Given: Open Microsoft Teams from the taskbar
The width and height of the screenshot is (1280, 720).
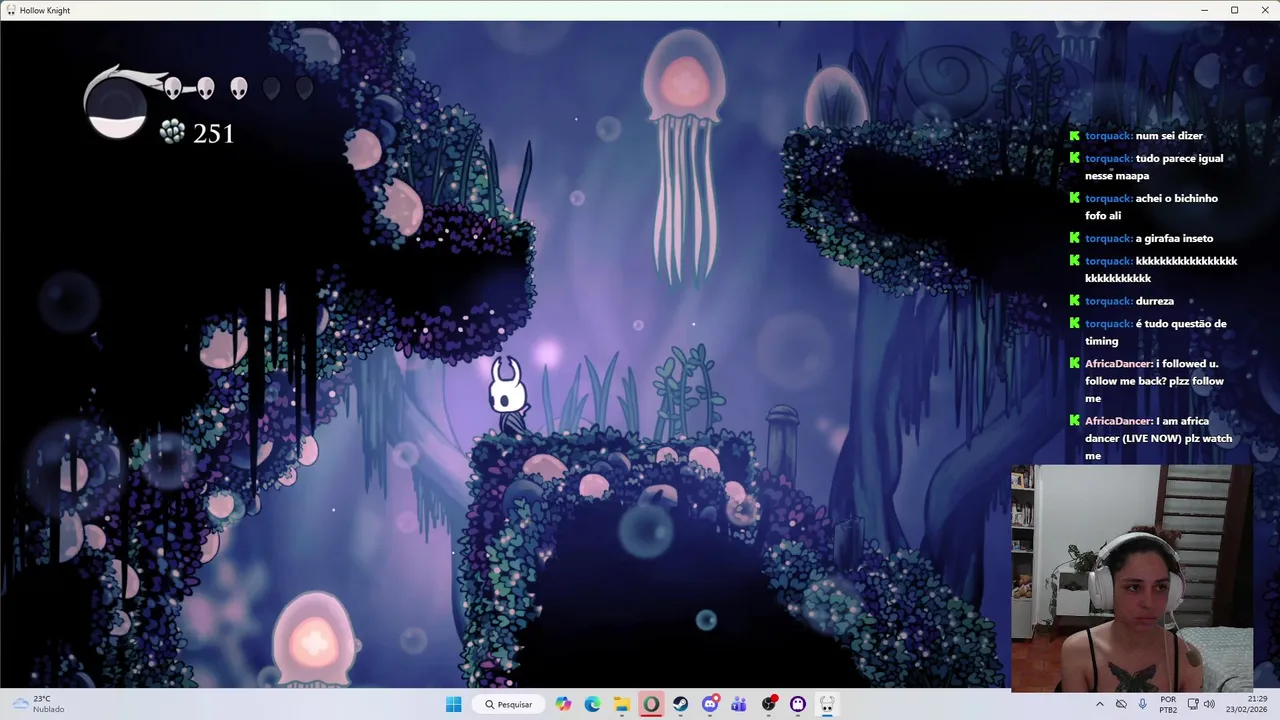Looking at the screenshot, I should point(739,704).
